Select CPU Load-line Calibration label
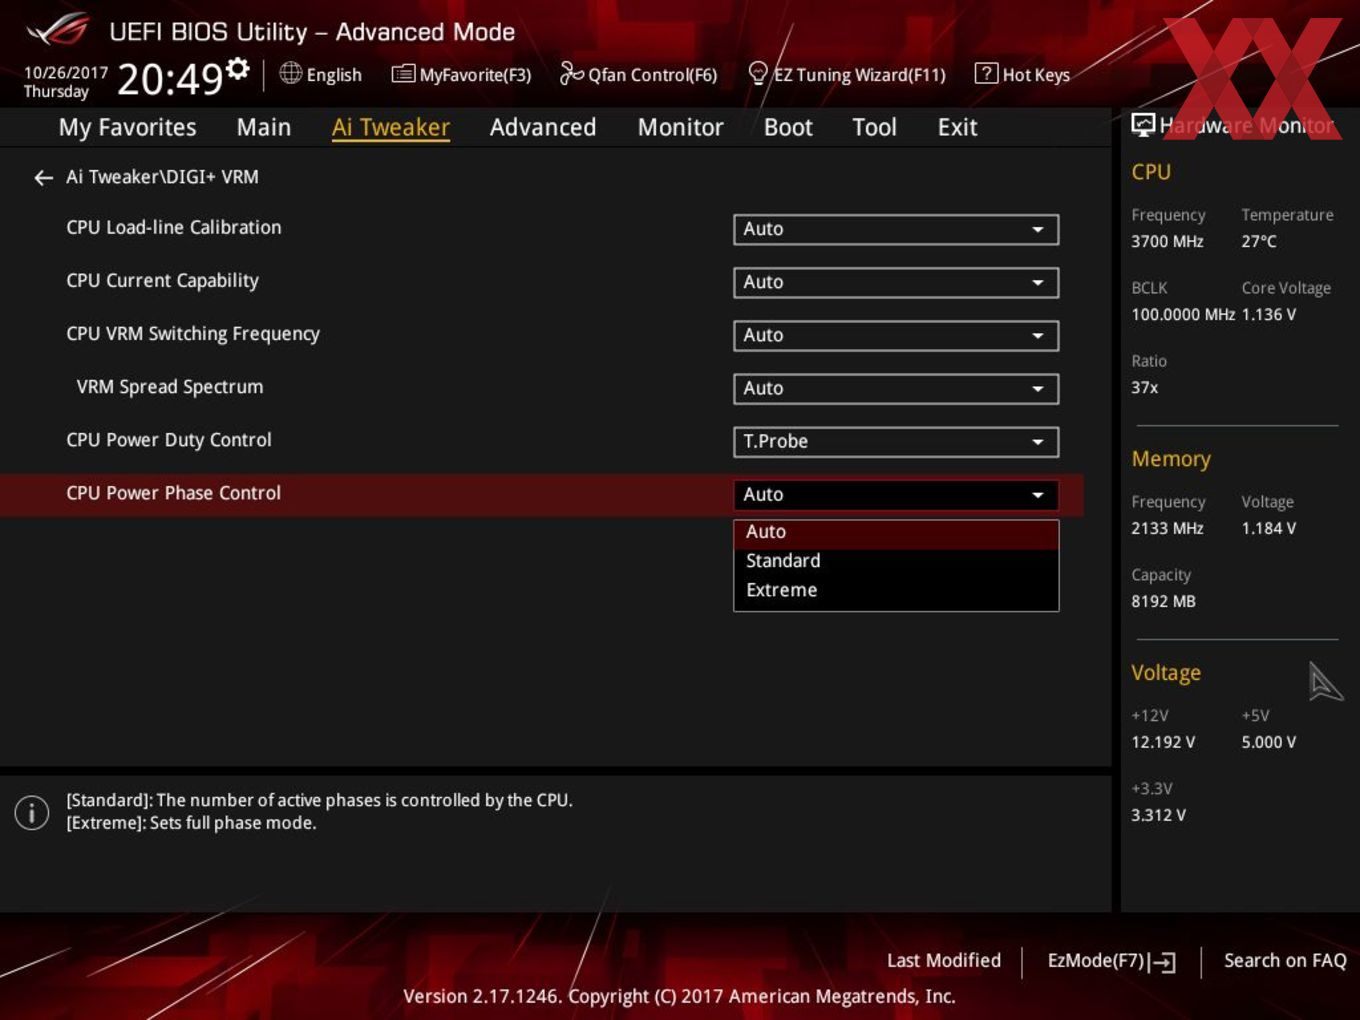Image resolution: width=1360 pixels, height=1020 pixels. (x=174, y=227)
